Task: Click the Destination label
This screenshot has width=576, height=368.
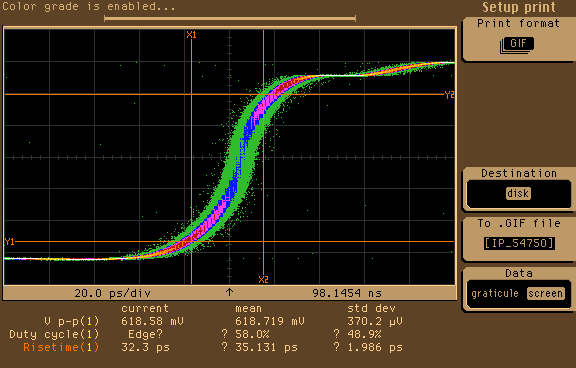Action: [519, 173]
